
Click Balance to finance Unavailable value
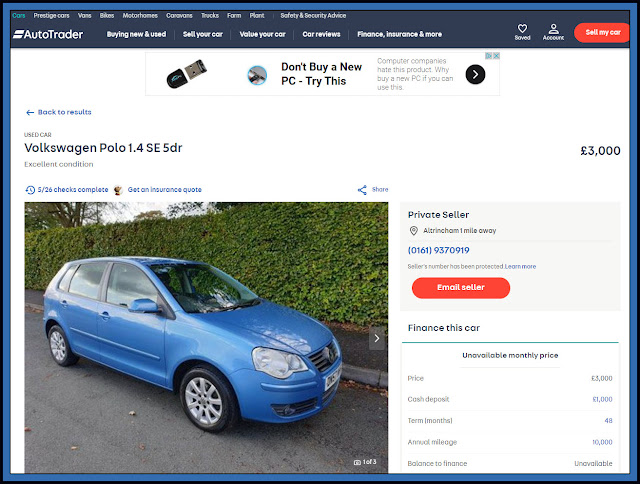593,464
